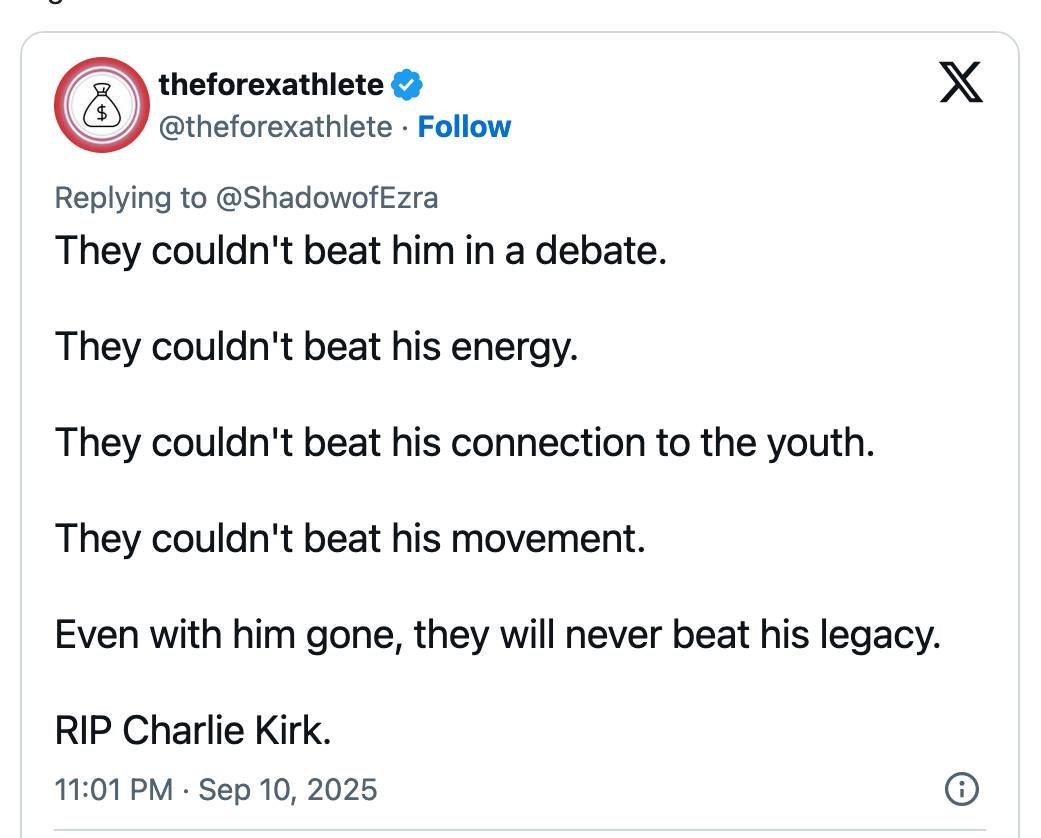The height and width of the screenshot is (838, 1041).
Task: Click the "RIP Charlie Kirk." line
Action: pos(192,731)
